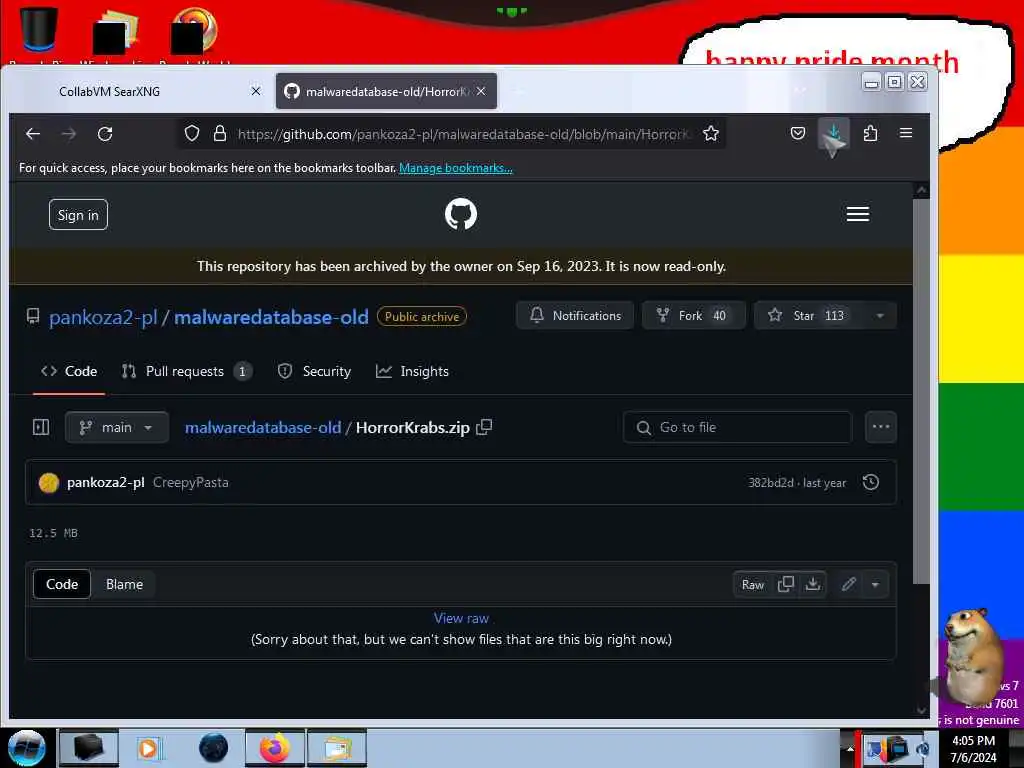
Task: Click the Sign in button
Action: [78, 215]
